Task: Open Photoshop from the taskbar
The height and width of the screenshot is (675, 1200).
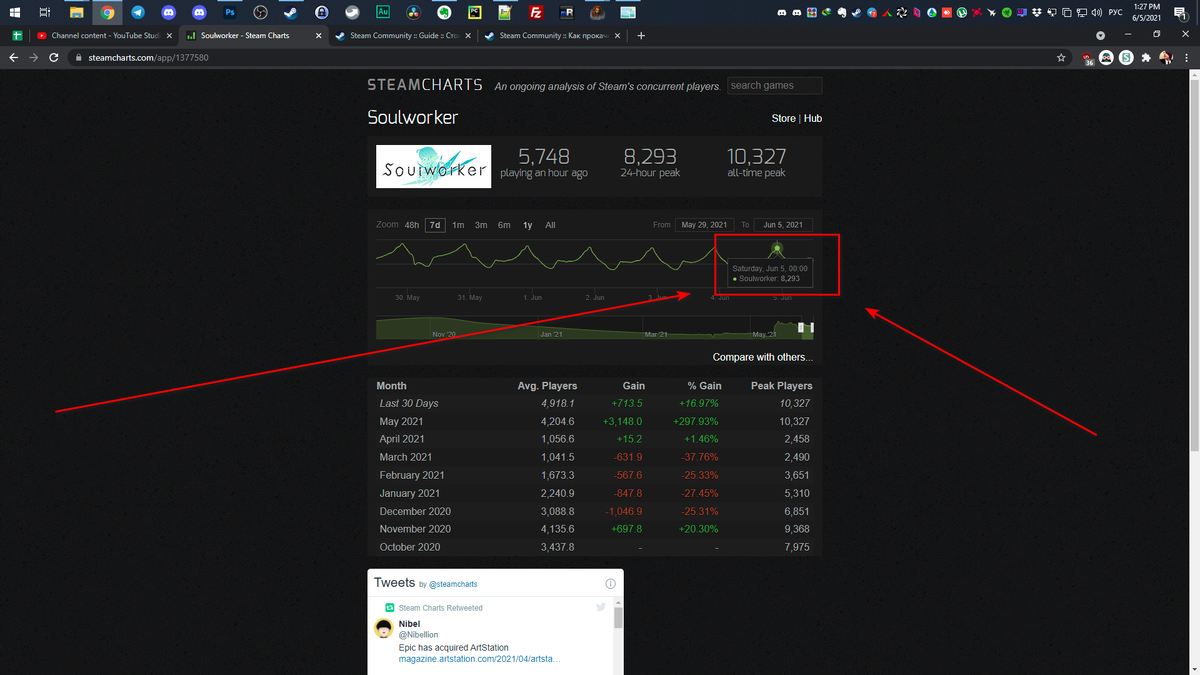Action: [x=229, y=13]
